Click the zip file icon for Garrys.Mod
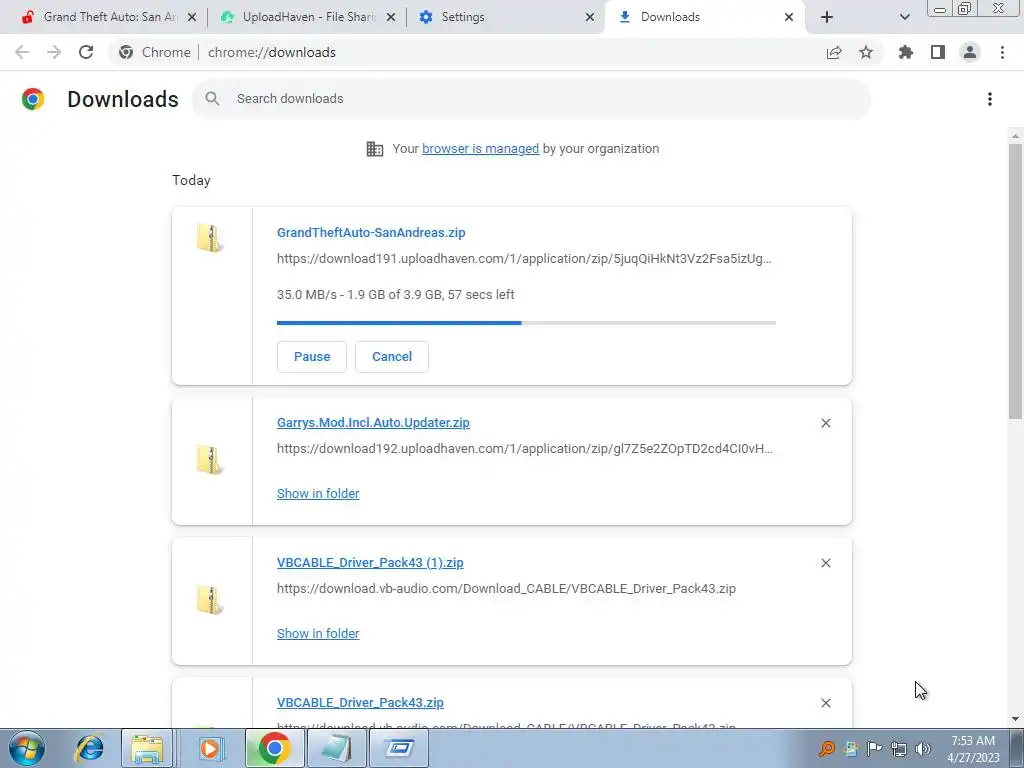The width and height of the screenshot is (1024, 768). [210, 460]
